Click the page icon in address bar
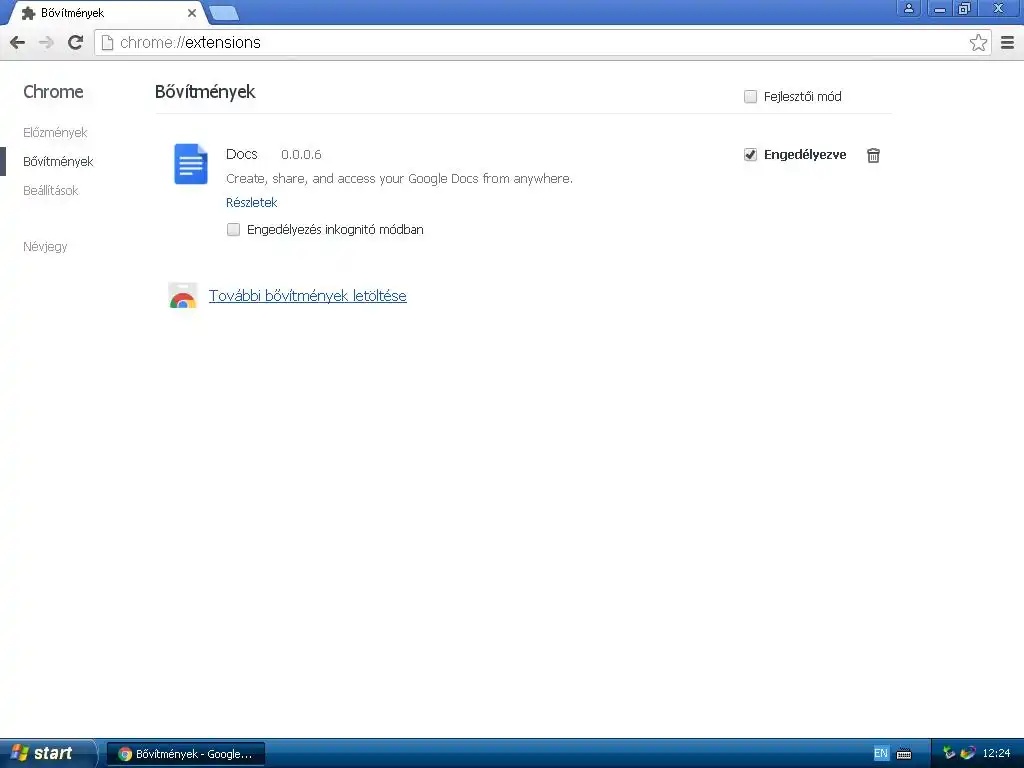The width and height of the screenshot is (1024, 768). click(108, 42)
